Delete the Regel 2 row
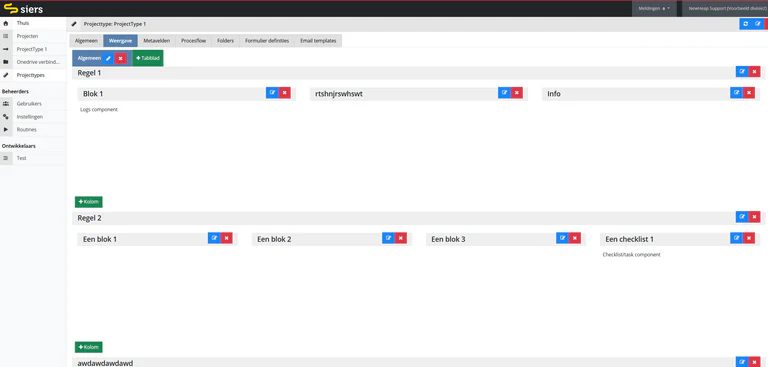This screenshot has height=367, width=768. coord(754,217)
